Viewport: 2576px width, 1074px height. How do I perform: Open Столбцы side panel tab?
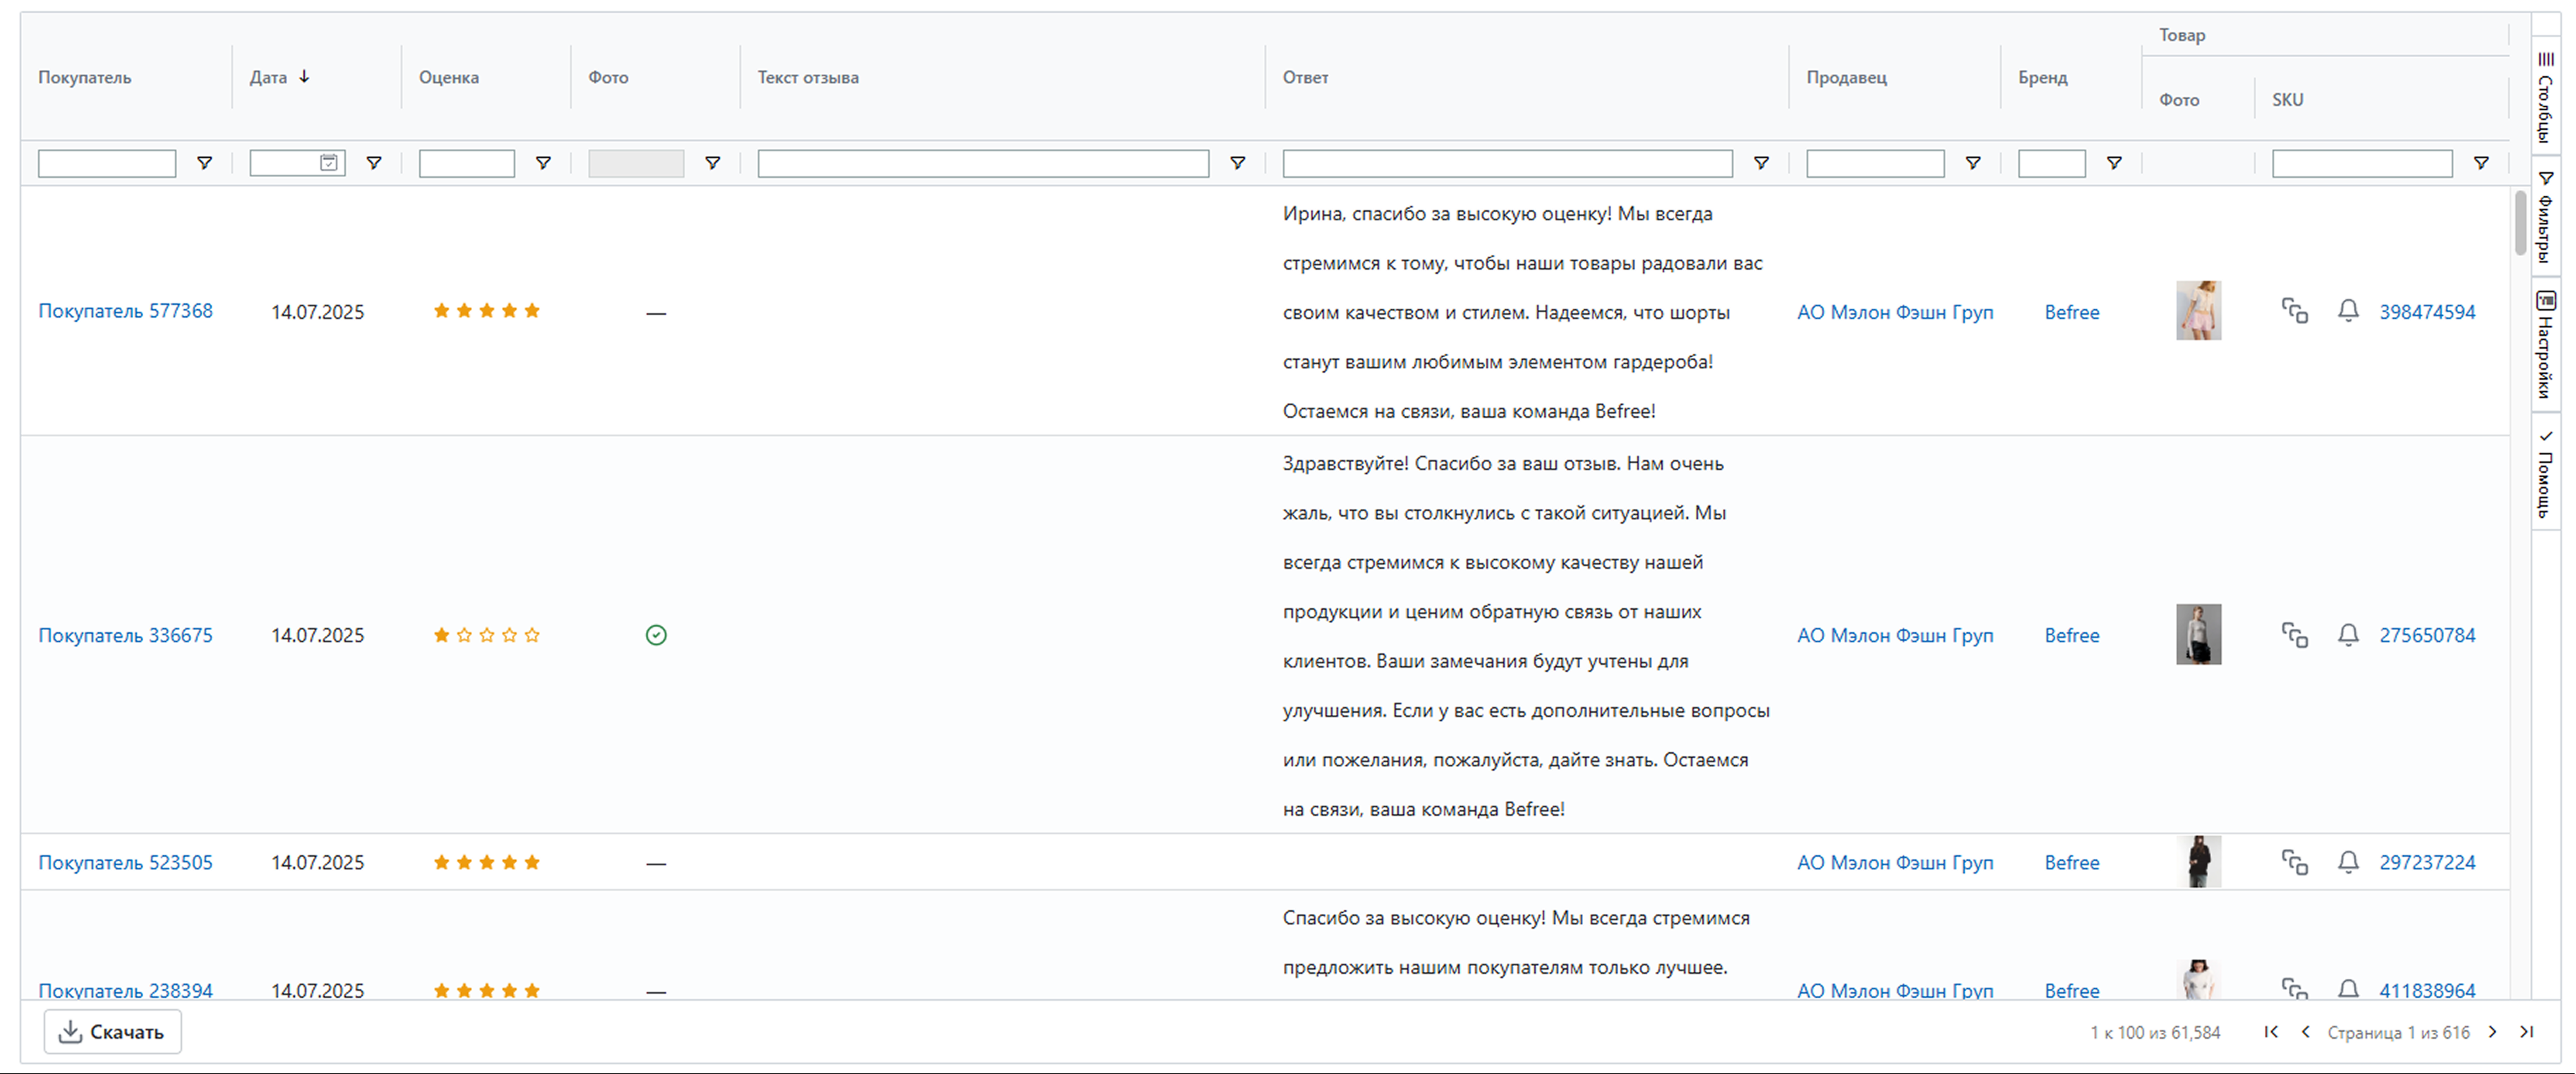[2546, 96]
